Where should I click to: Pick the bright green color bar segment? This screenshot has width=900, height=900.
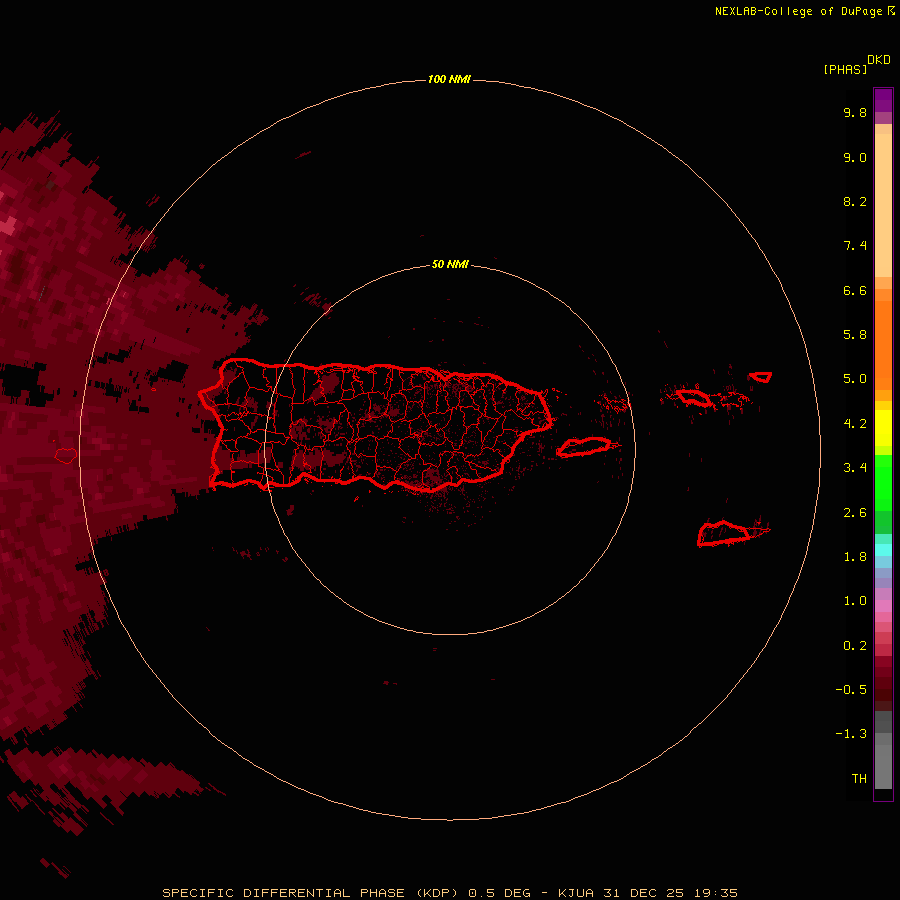[x=883, y=483]
